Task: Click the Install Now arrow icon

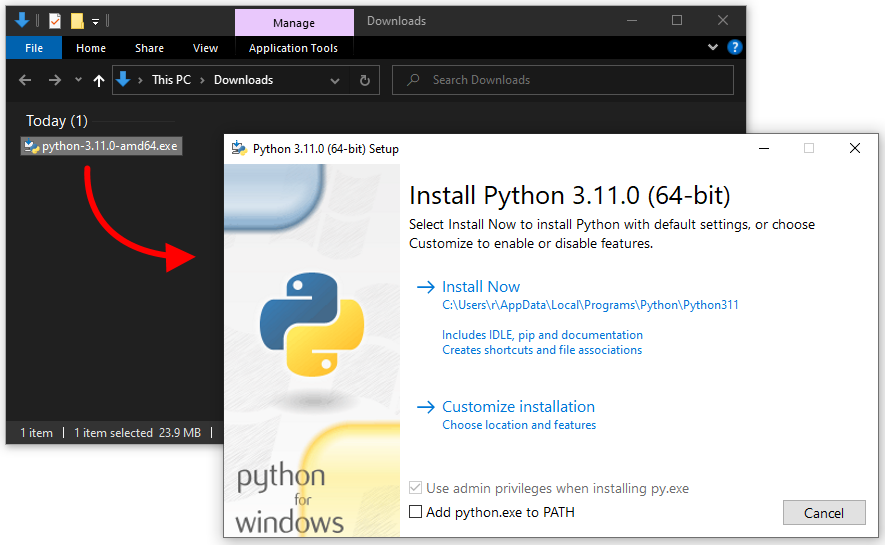Action: click(x=426, y=287)
